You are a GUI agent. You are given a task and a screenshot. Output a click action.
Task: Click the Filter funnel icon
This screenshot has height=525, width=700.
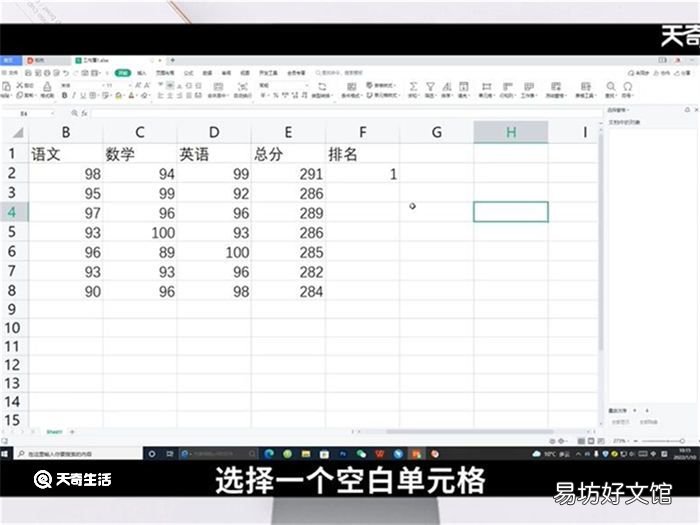(430, 86)
